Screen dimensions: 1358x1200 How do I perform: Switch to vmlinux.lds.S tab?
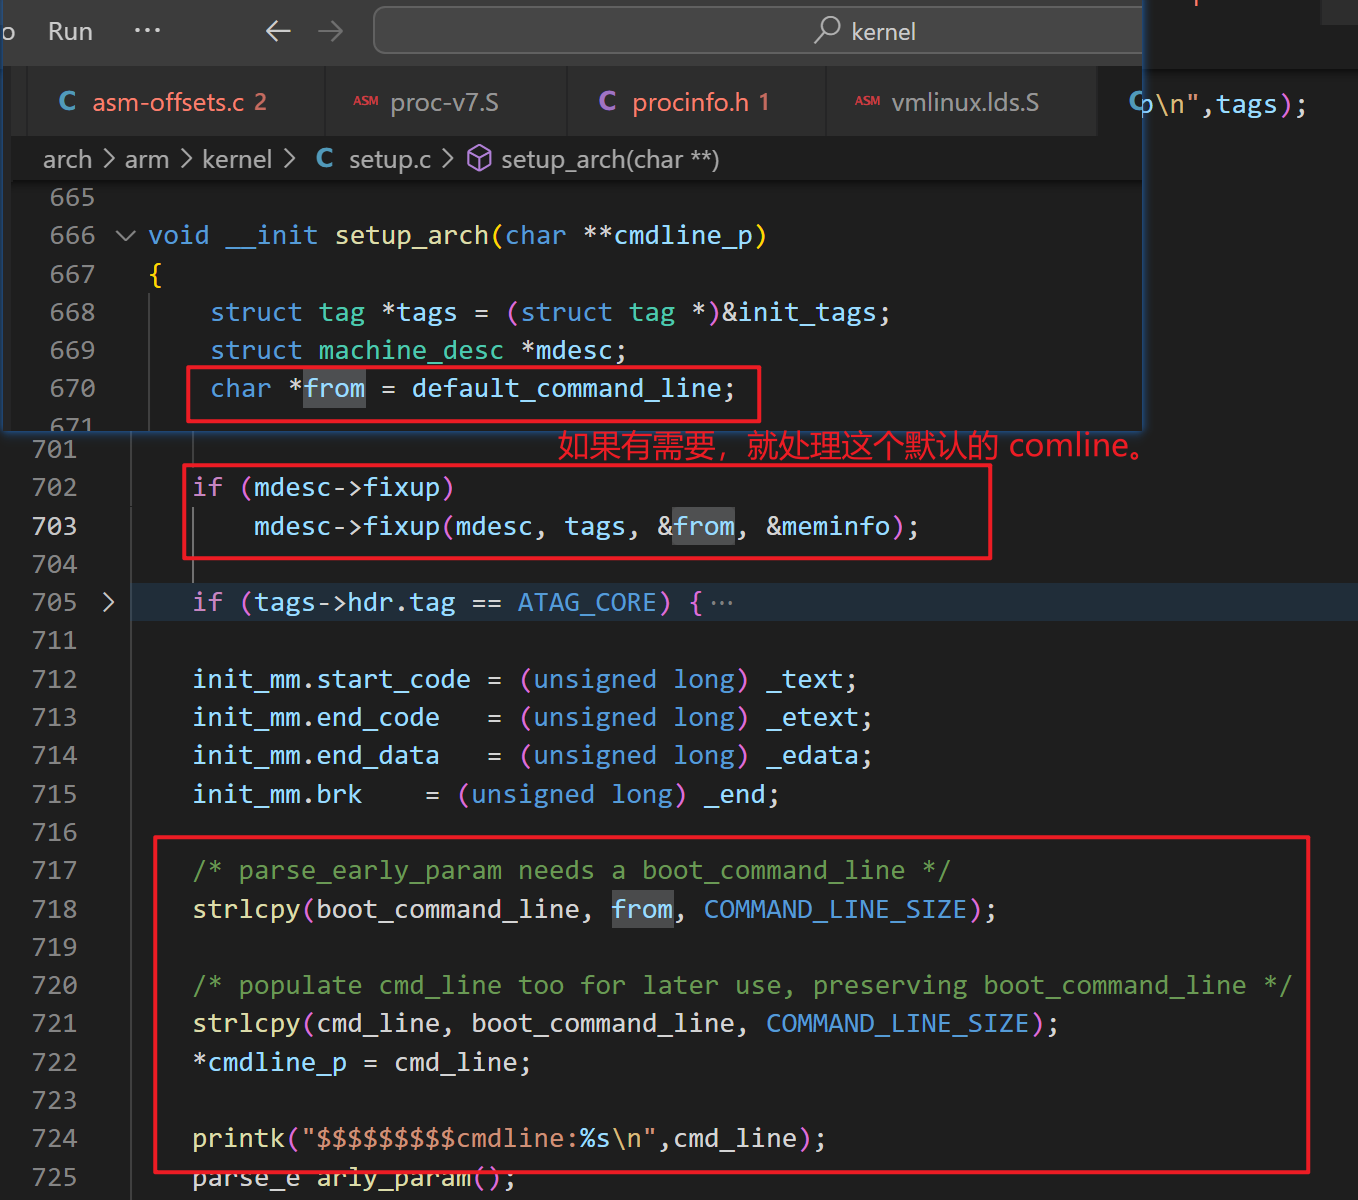coord(962,102)
